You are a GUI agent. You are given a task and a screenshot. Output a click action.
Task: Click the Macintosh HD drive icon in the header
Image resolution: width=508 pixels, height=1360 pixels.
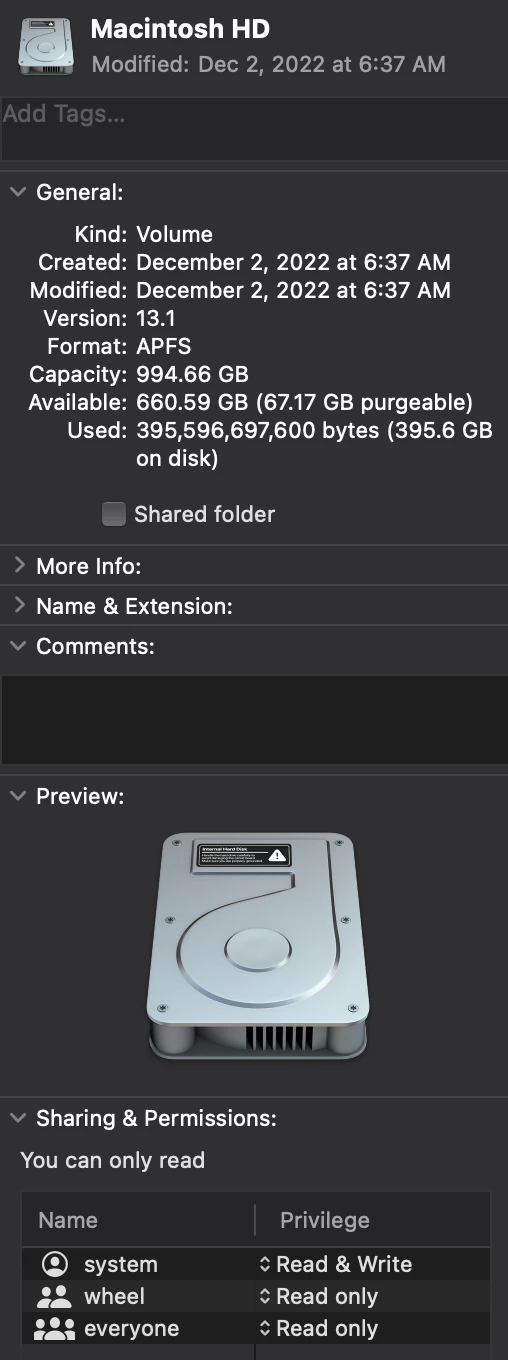46,44
